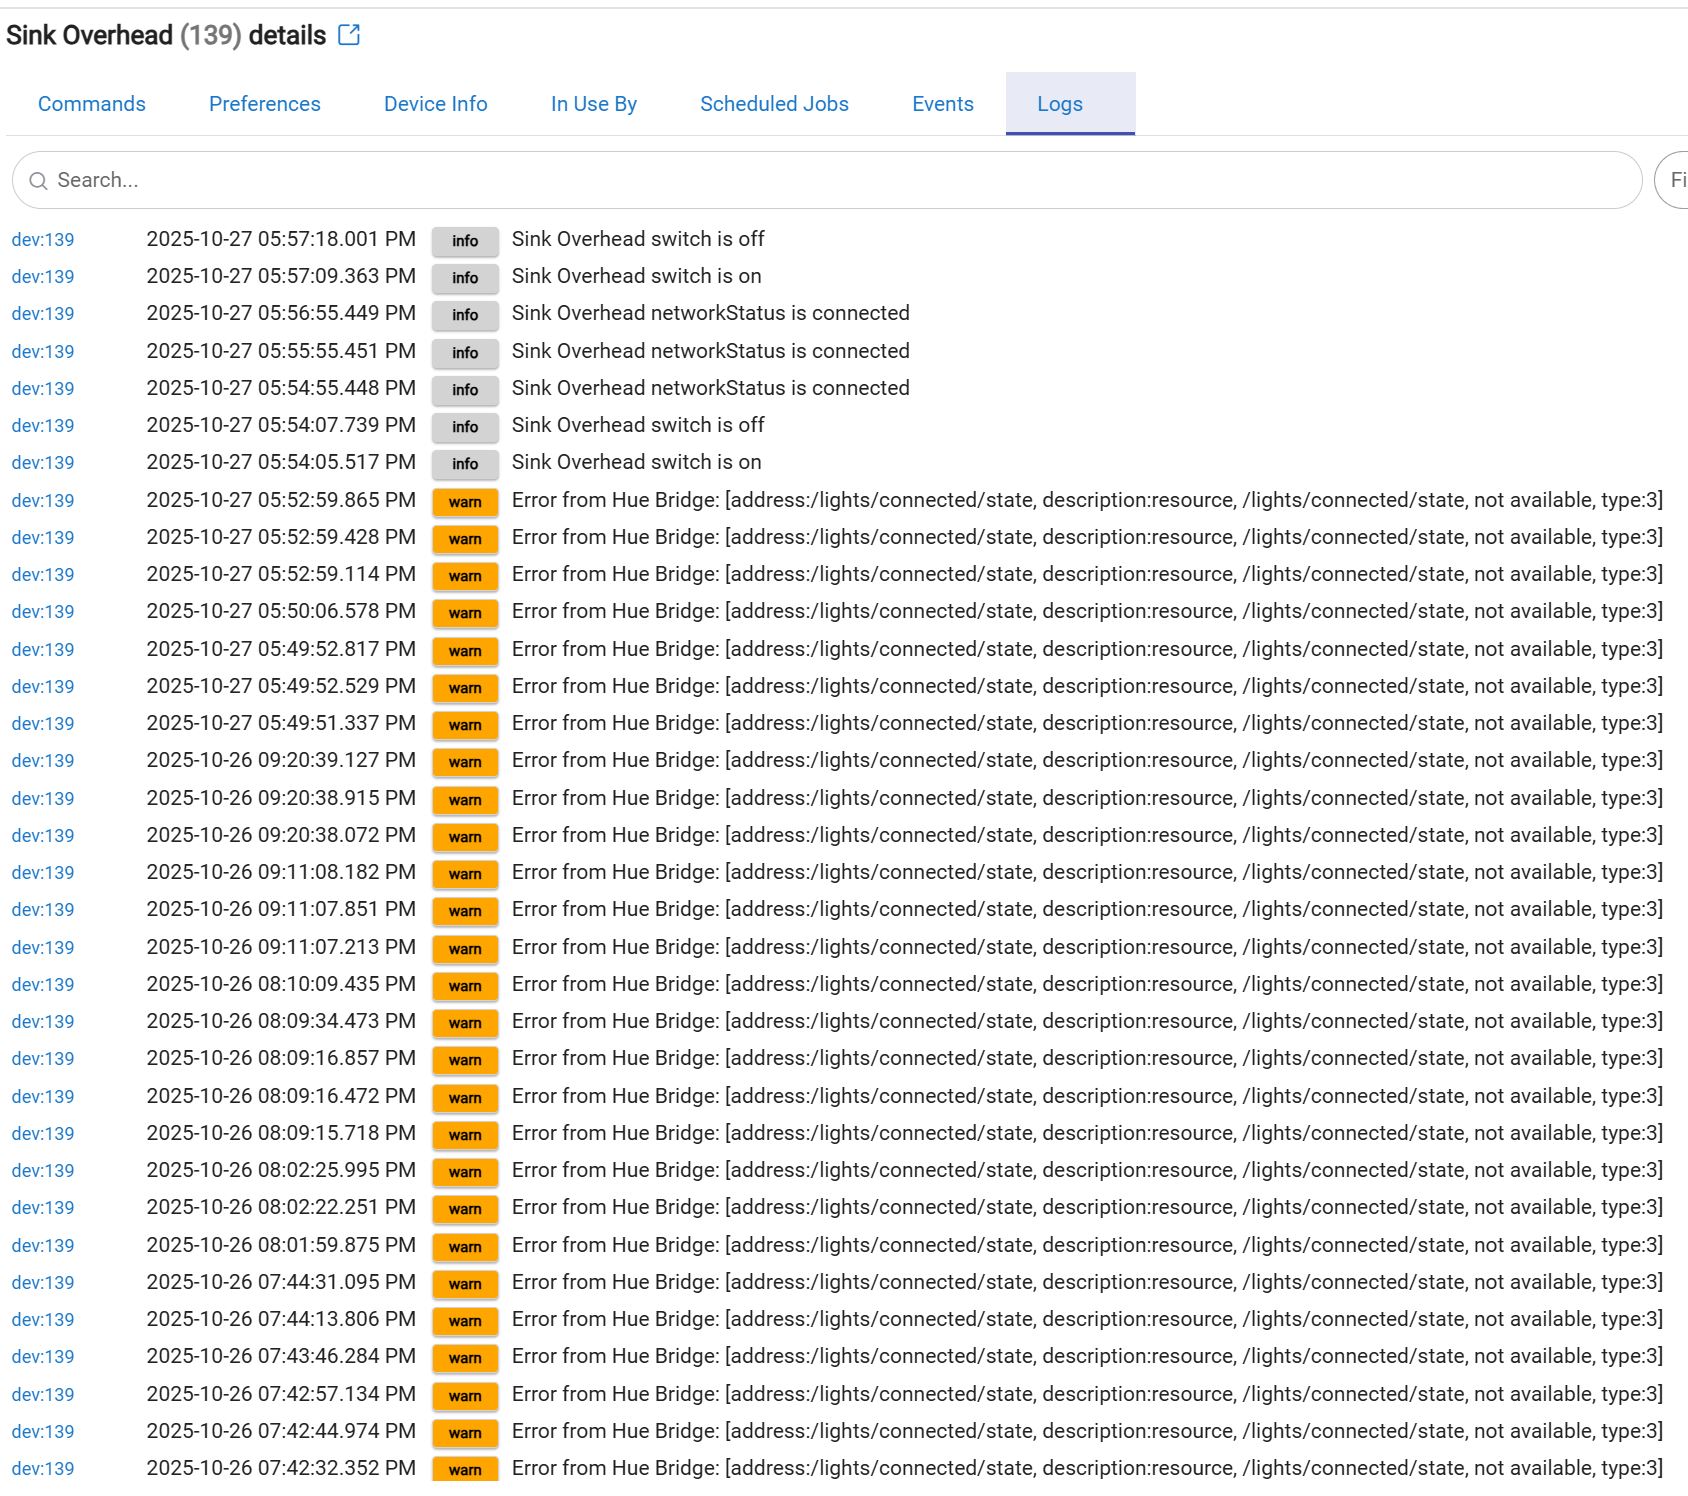Open the partially visible filter button
1688x1496 pixels.
click(x=1675, y=180)
